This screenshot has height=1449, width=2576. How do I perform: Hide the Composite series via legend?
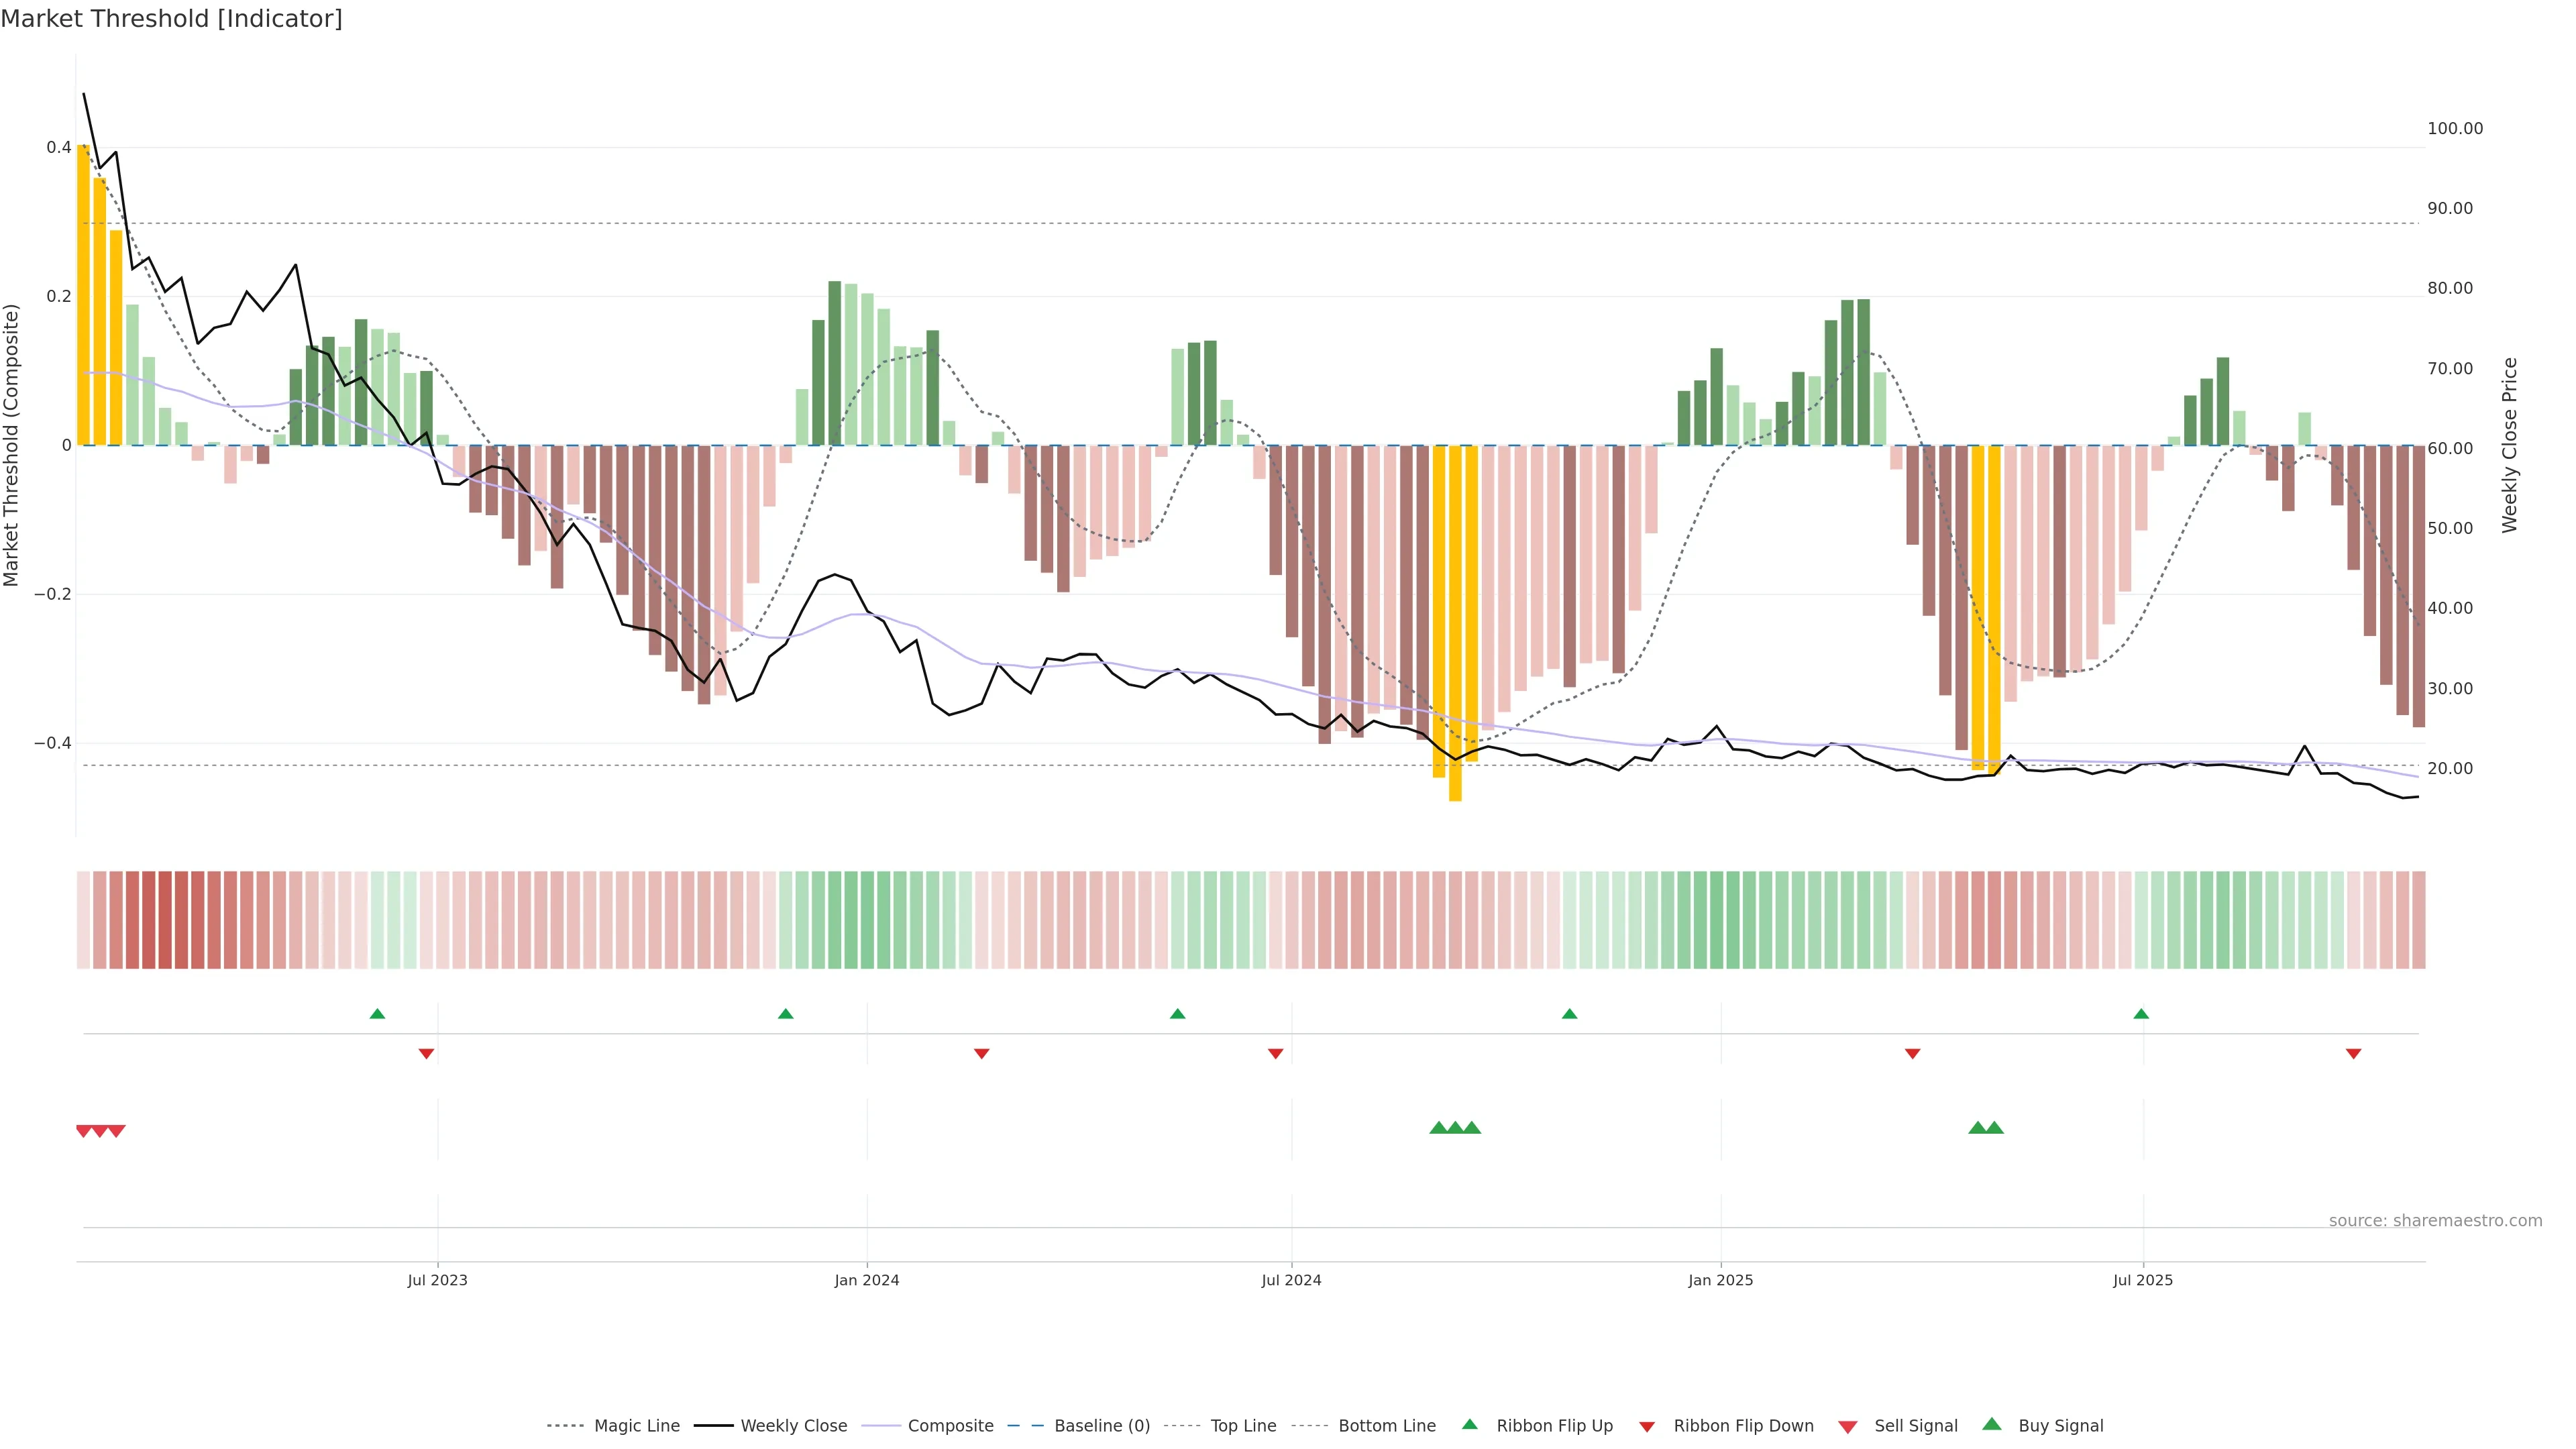click(x=950, y=1426)
